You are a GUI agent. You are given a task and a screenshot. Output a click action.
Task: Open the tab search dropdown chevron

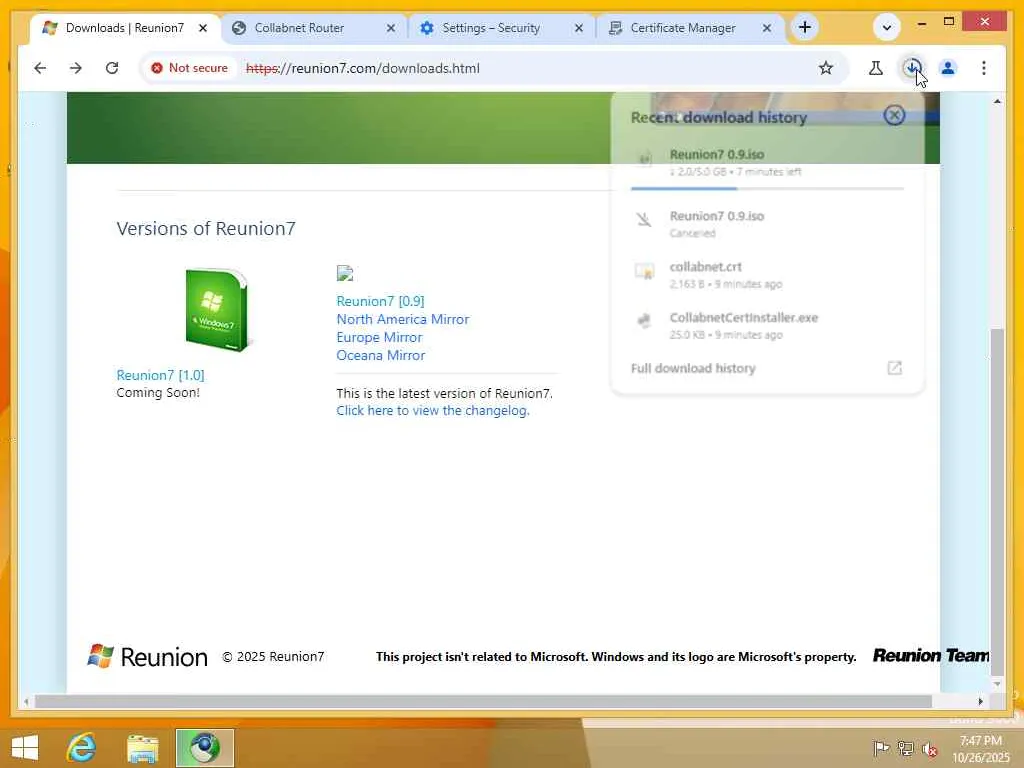pyautogui.click(x=886, y=27)
